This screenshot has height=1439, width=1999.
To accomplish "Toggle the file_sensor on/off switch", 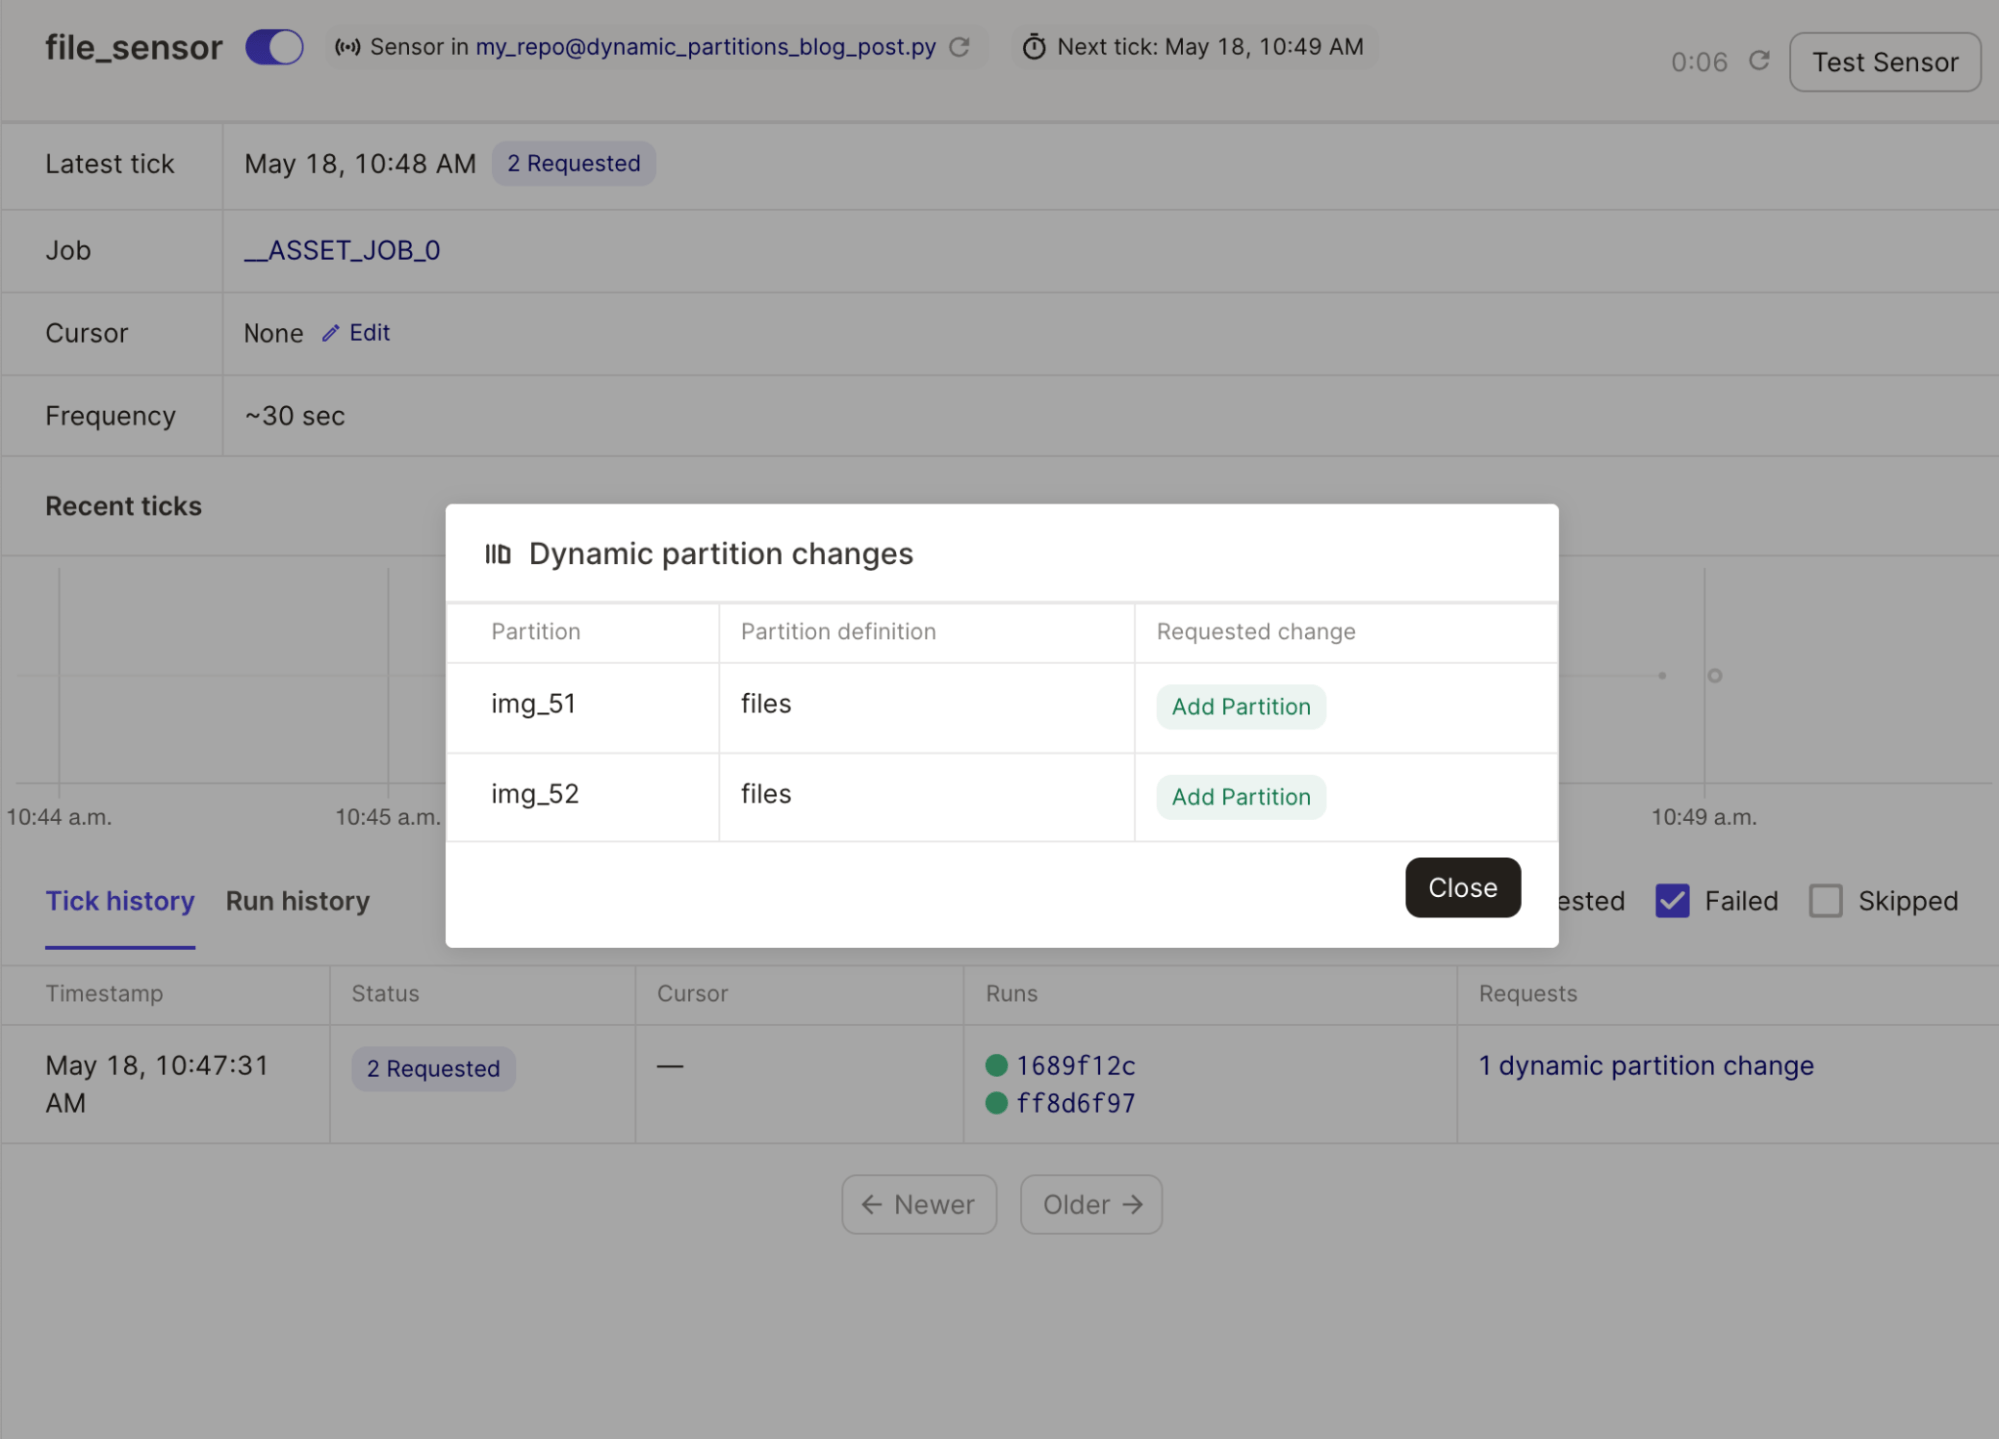I will coord(274,47).
